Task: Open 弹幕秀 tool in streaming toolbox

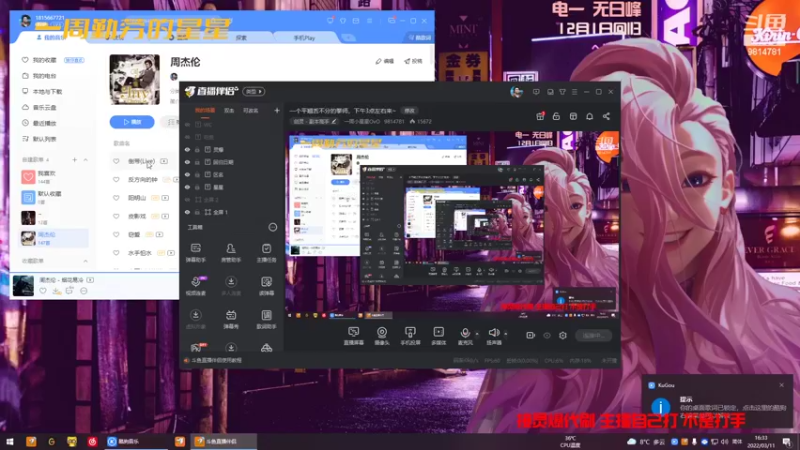Action: (231, 319)
